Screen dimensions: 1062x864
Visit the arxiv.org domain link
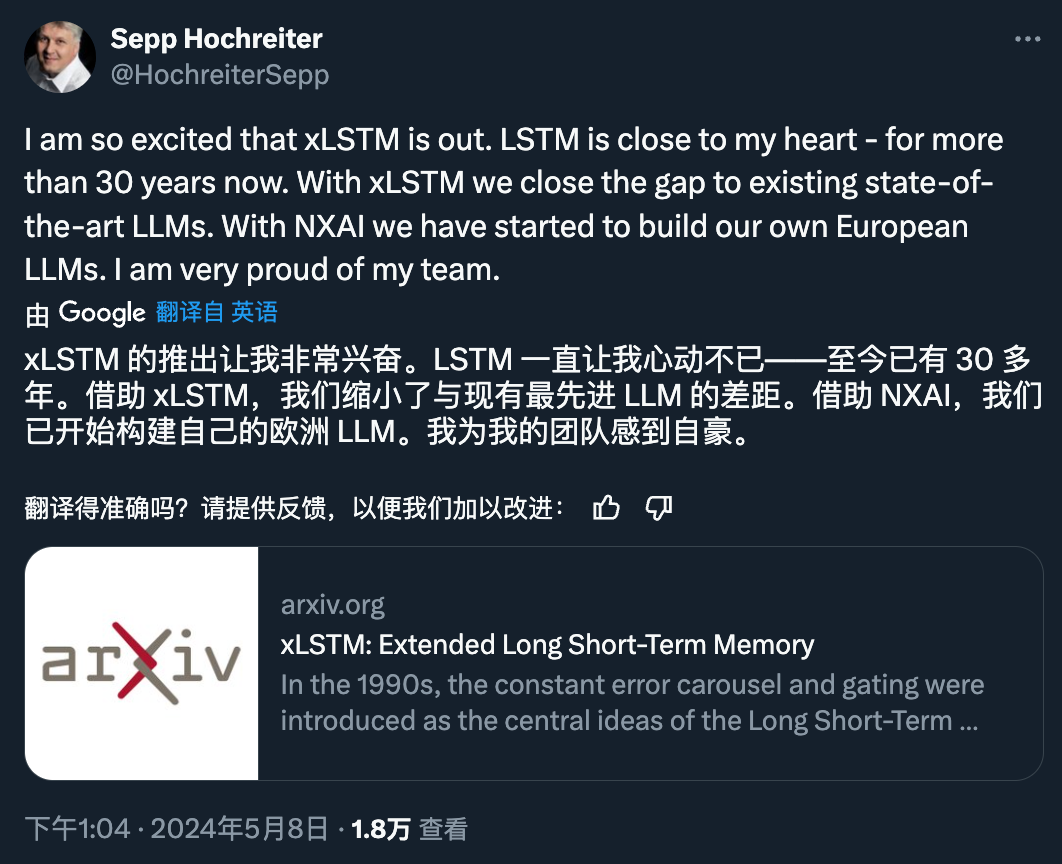pyautogui.click(x=330, y=604)
